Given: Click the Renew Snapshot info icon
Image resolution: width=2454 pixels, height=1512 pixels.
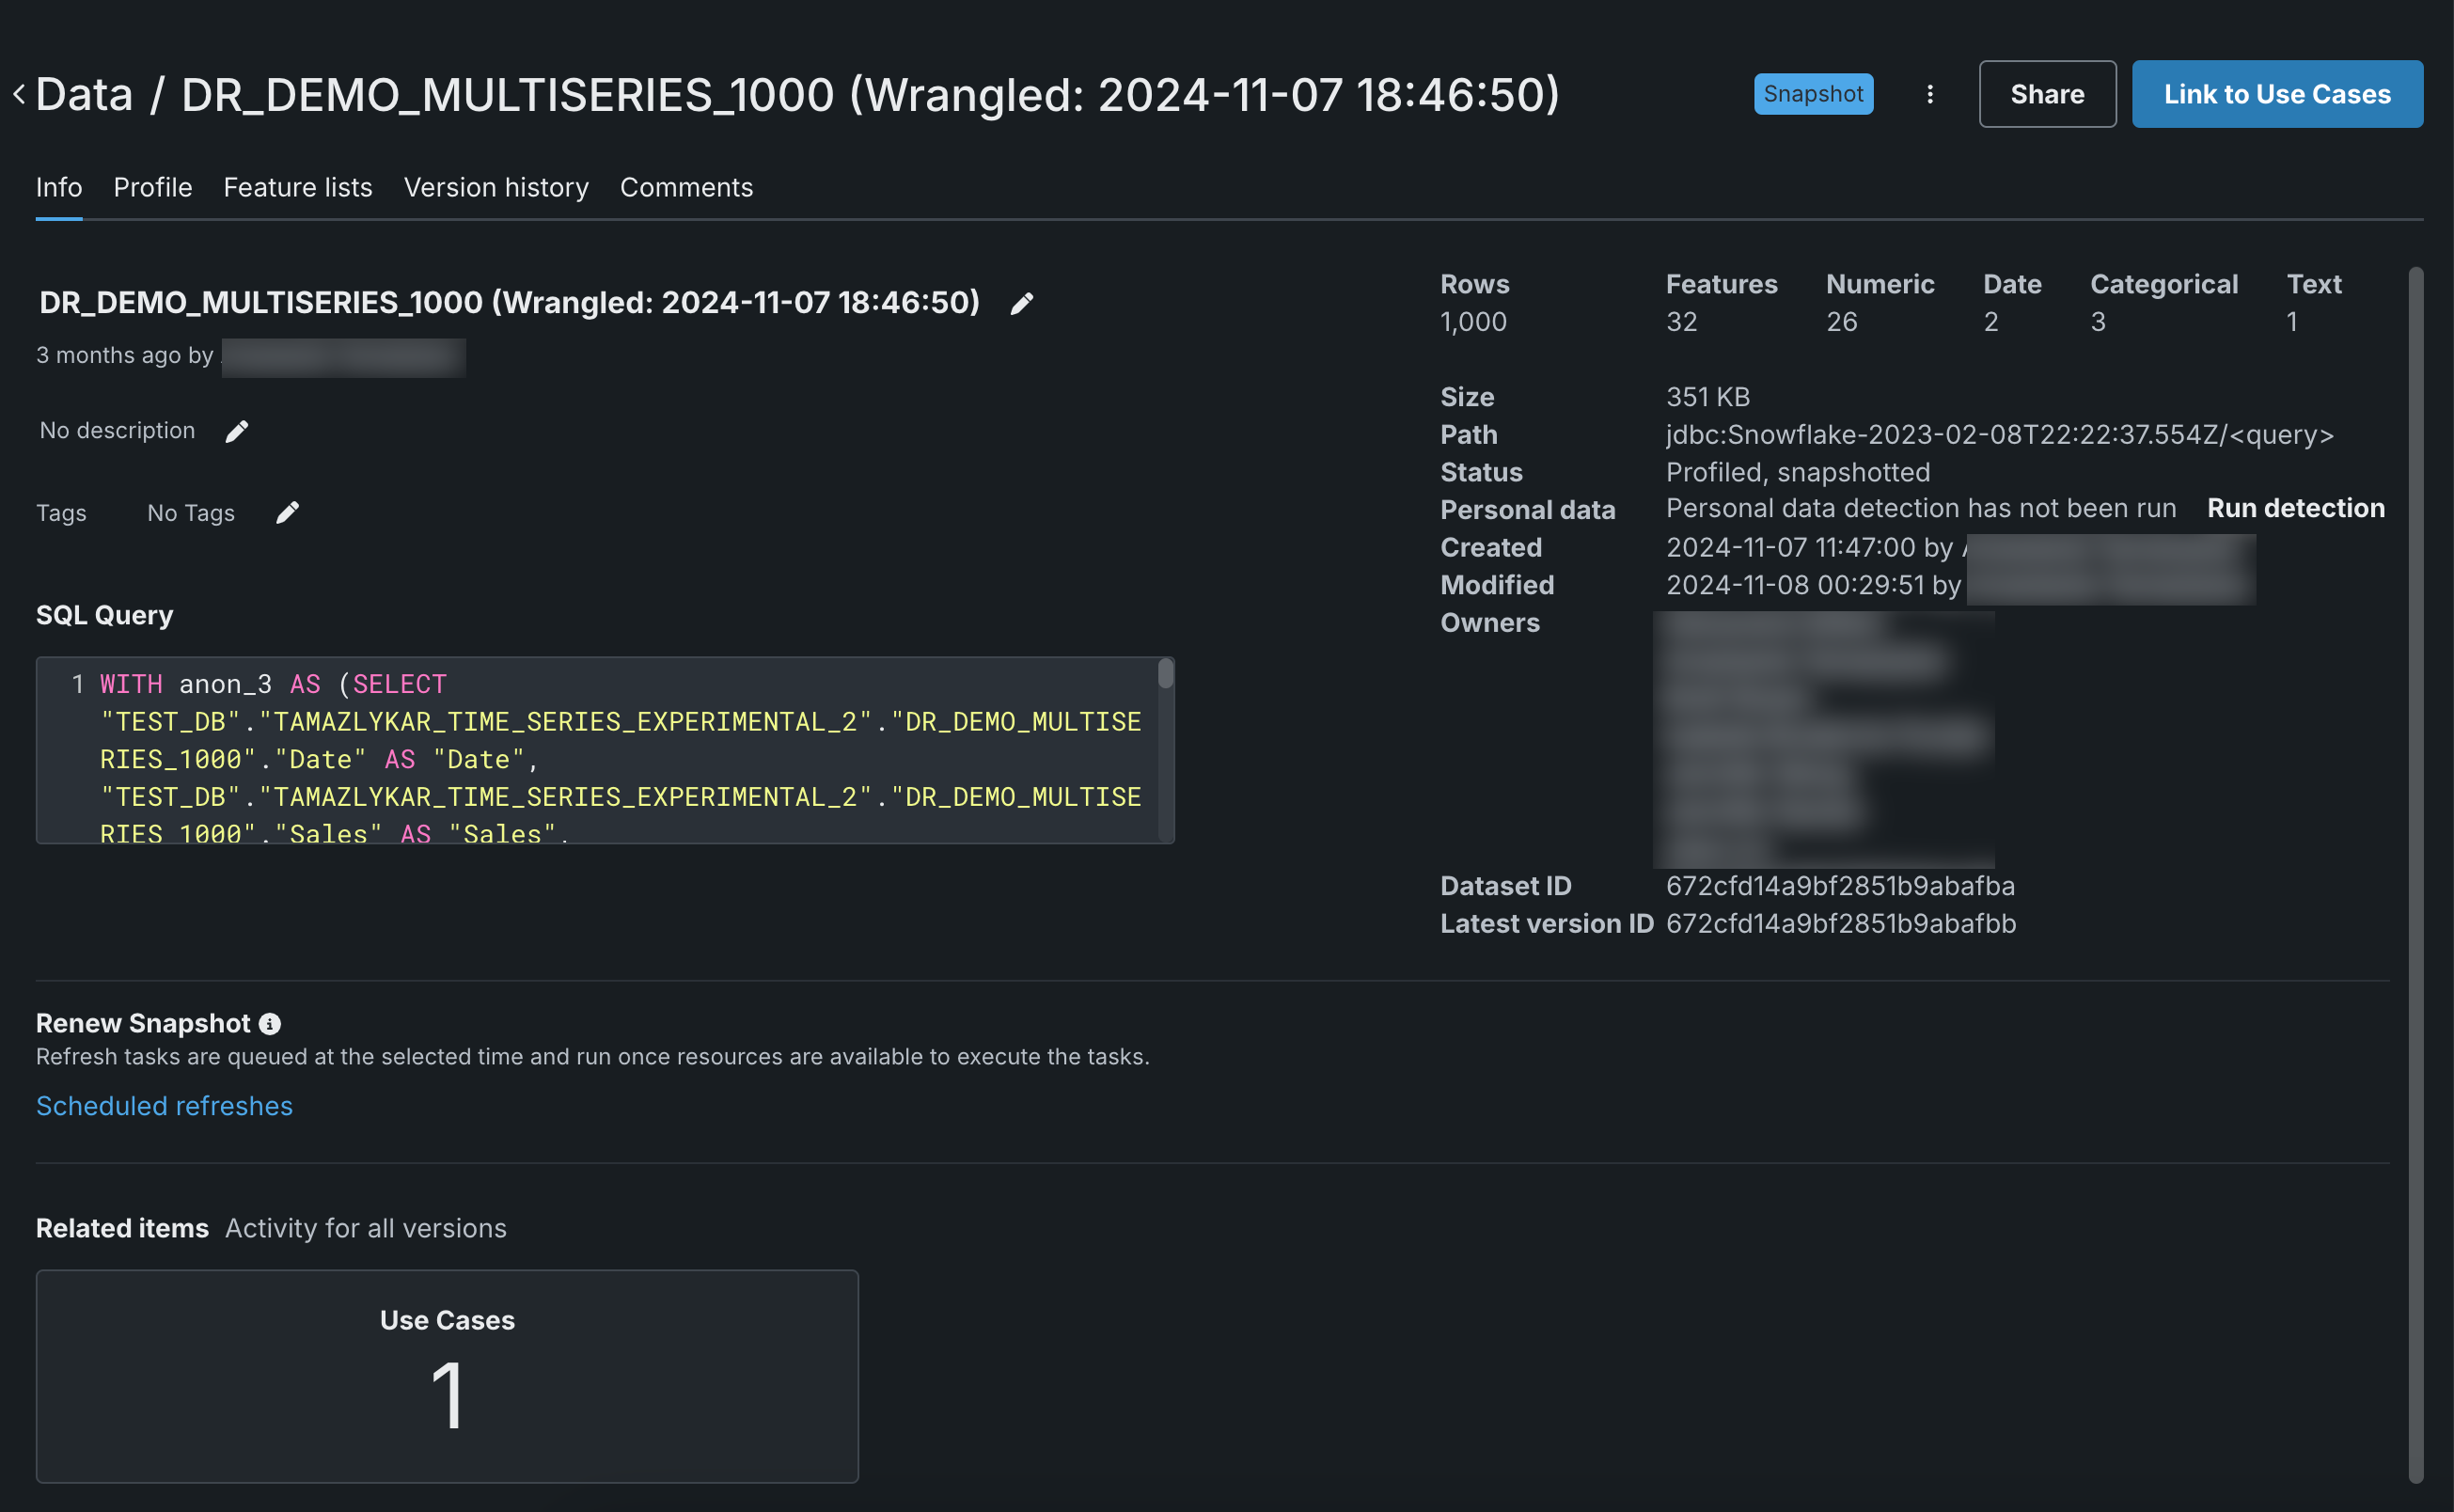Looking at the screenshot, I should coord(270,1024).
